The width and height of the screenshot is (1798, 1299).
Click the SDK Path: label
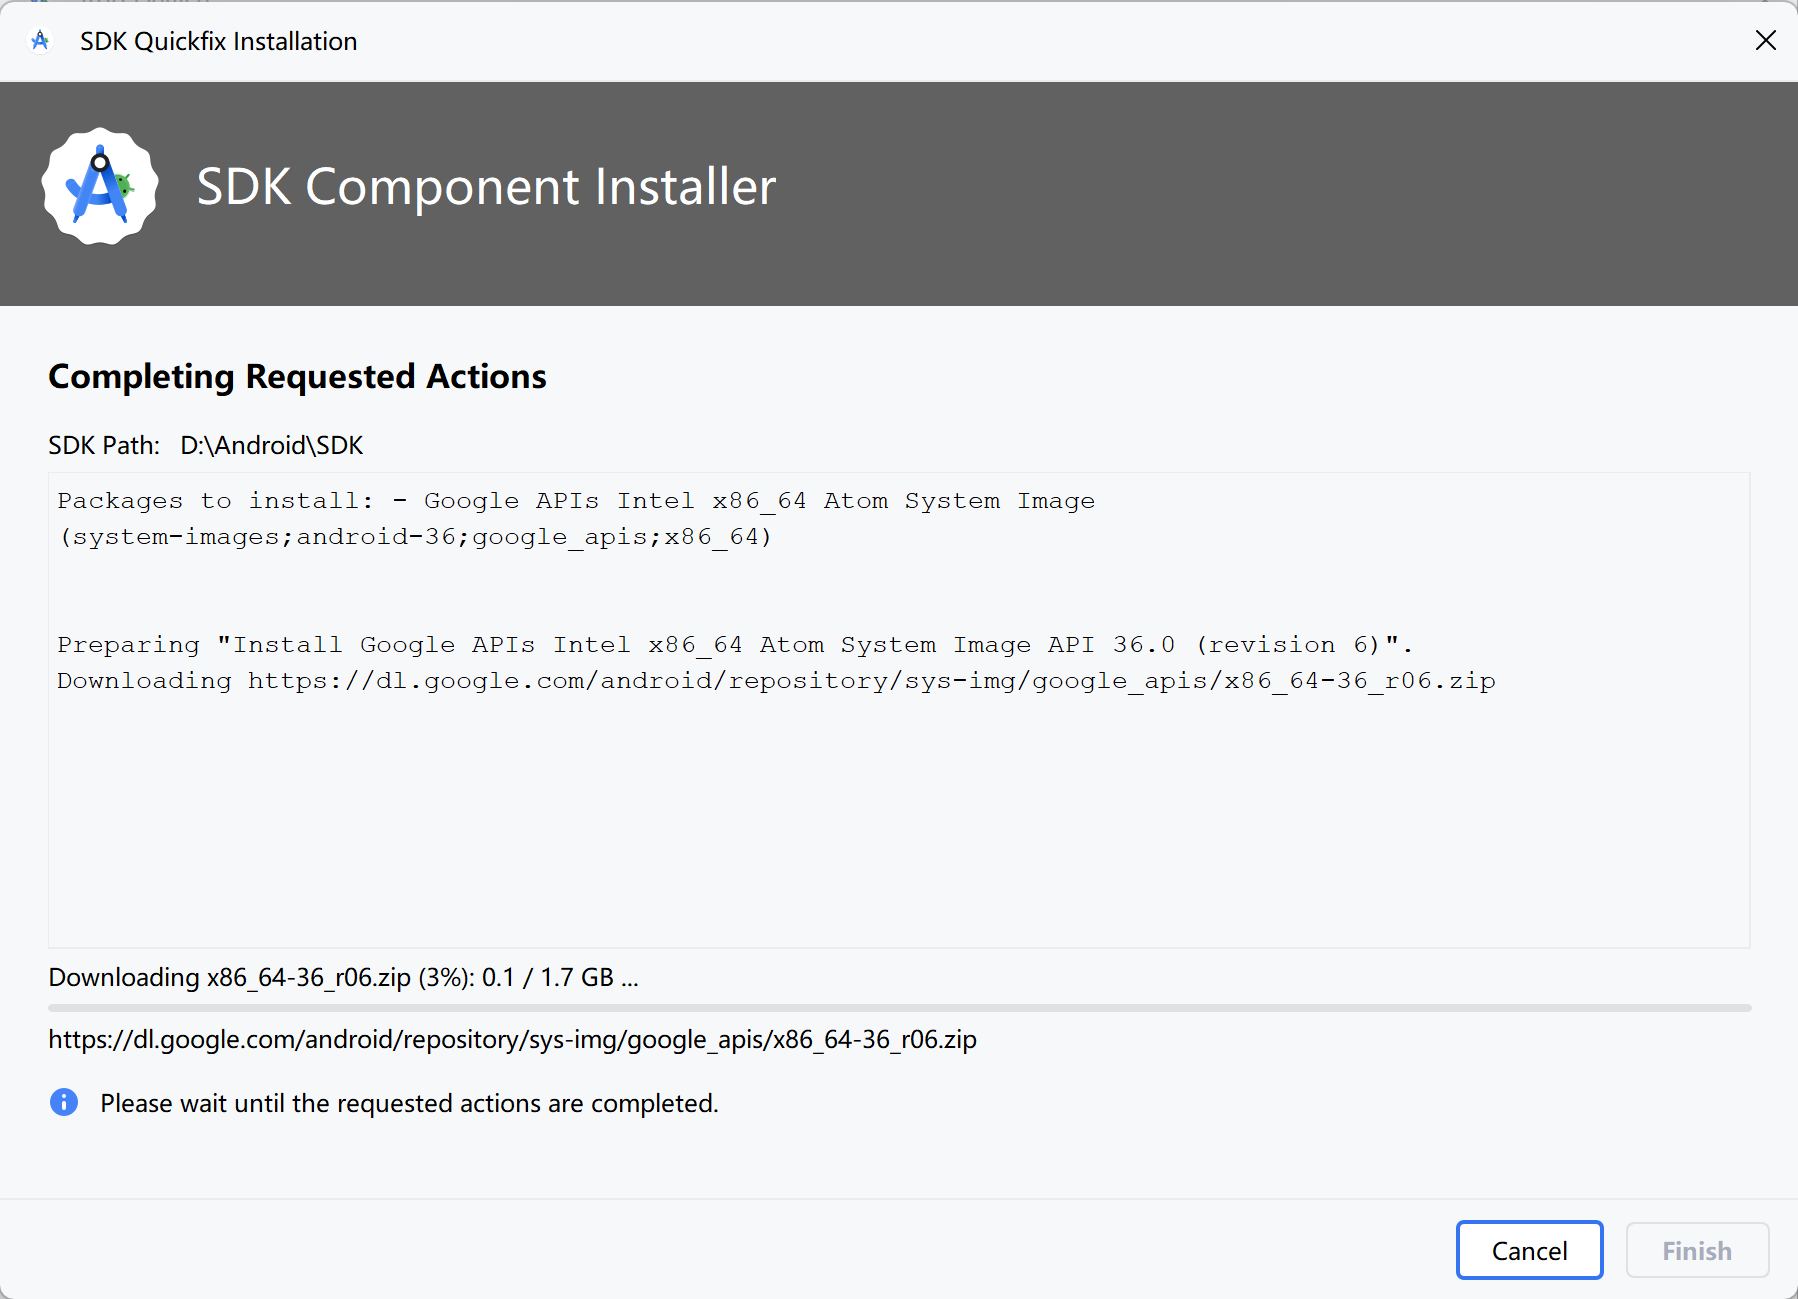(104, 445)
